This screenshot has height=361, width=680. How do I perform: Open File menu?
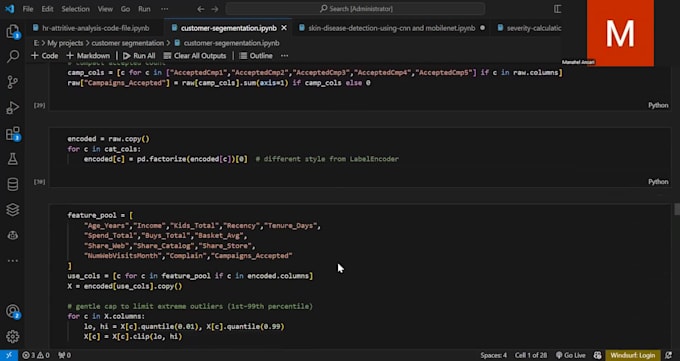click(x=28, y=9)
